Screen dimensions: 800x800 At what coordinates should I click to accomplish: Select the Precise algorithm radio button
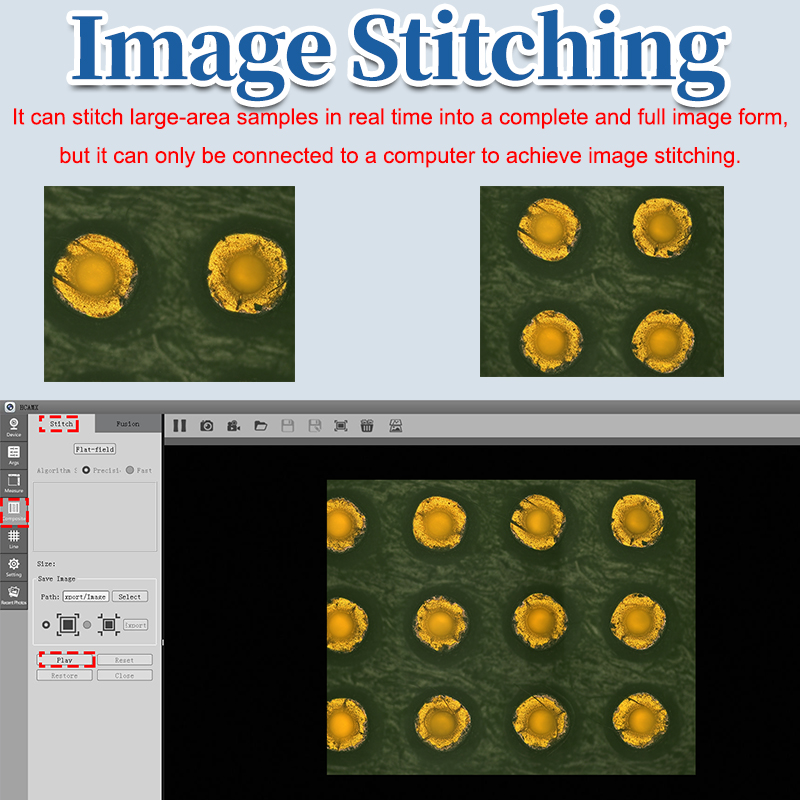(87, 469)
